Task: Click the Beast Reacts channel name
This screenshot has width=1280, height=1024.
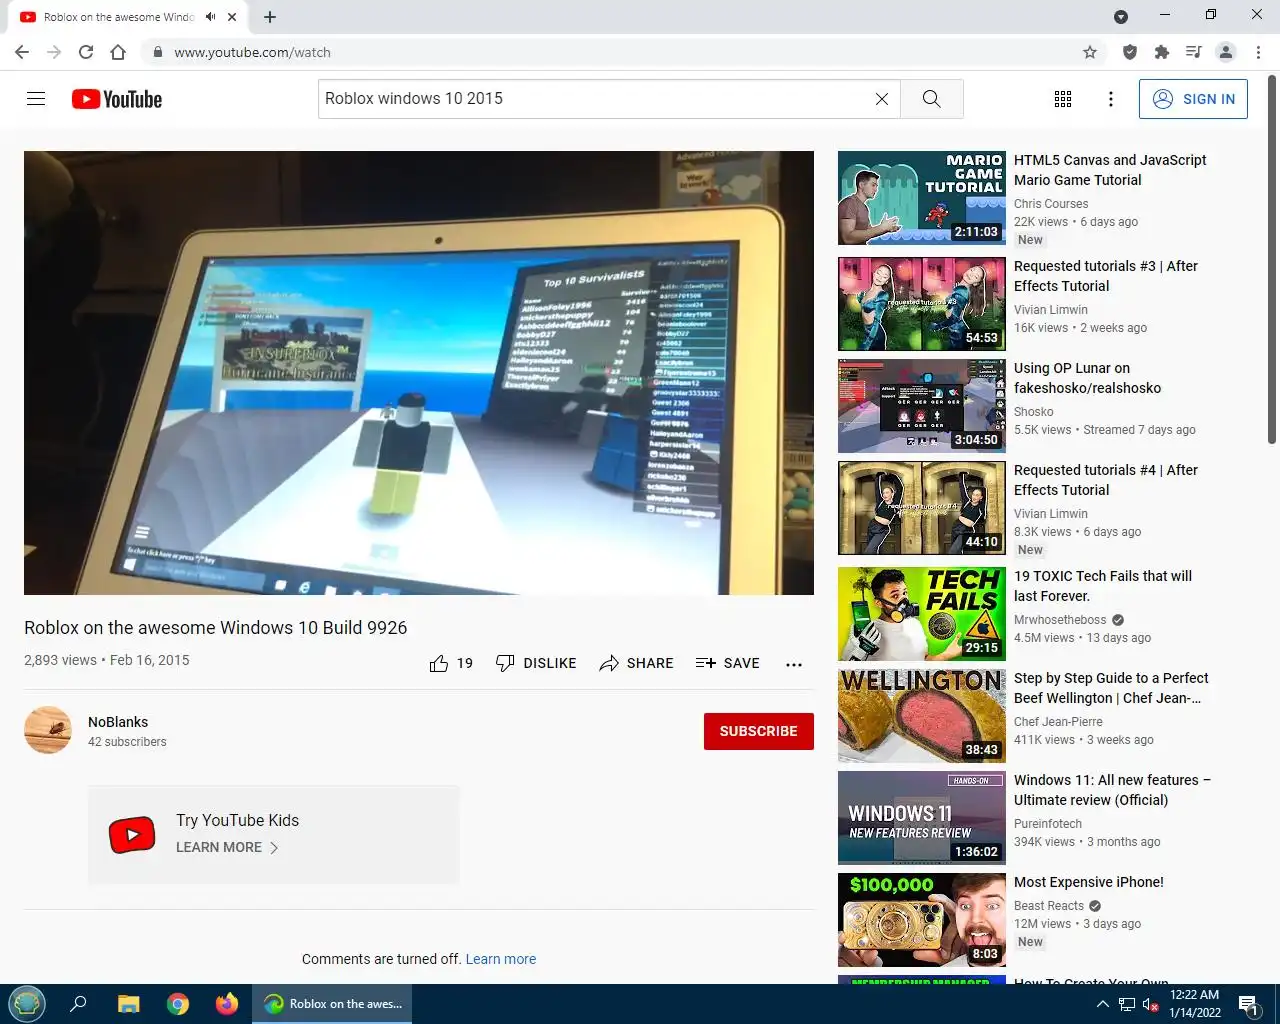Action: pos(1049,906)
